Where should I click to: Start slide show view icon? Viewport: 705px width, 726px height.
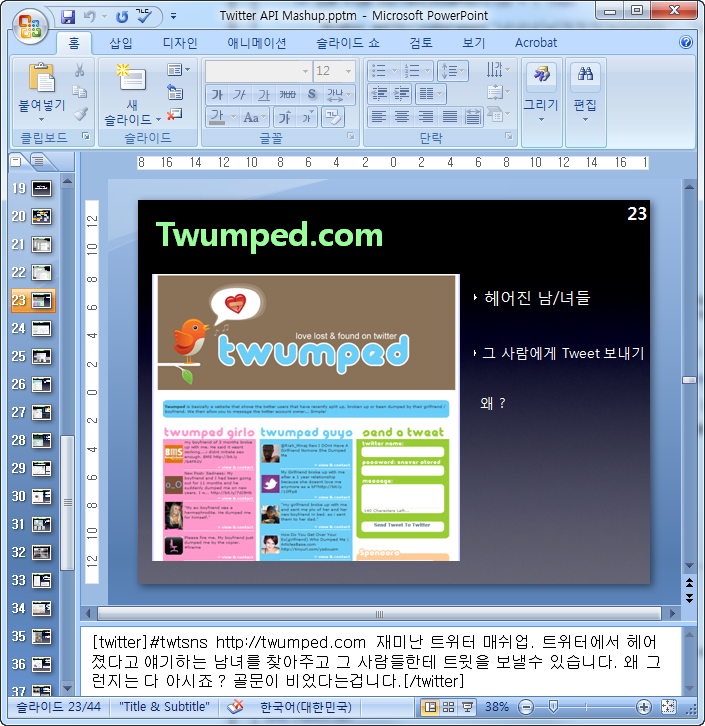467,707
